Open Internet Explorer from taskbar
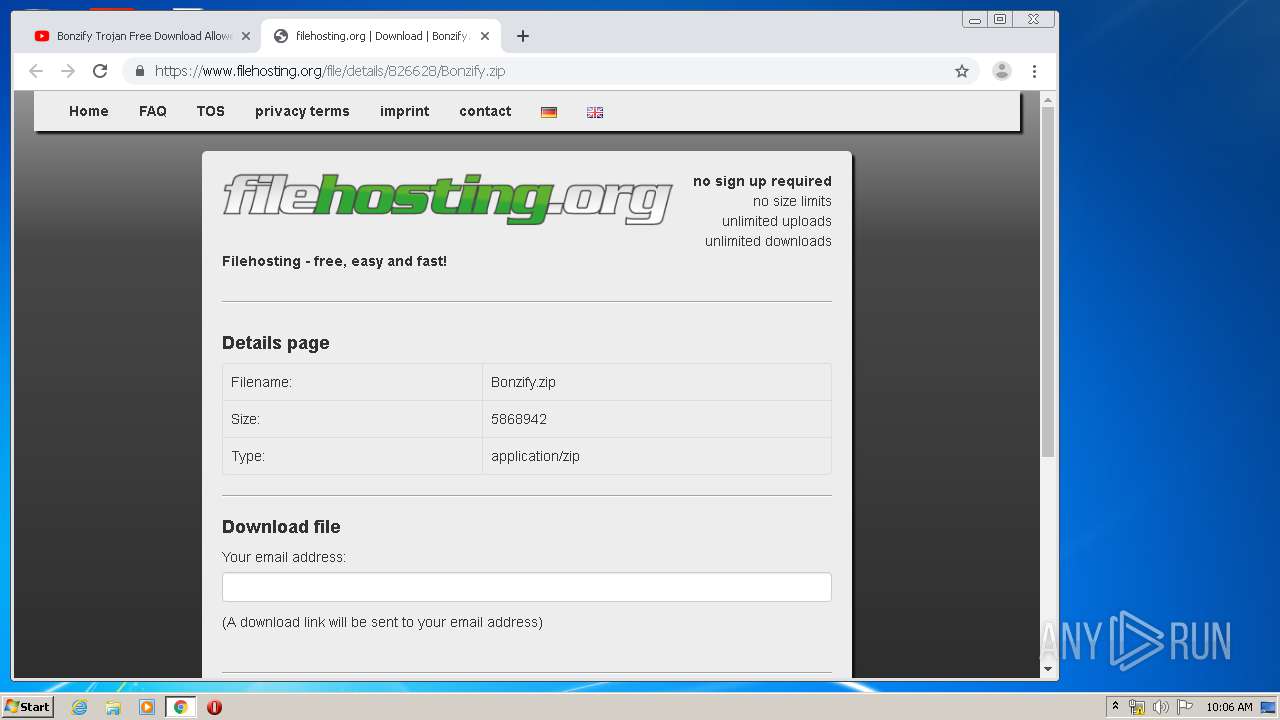The image size is (1280, 720). click(x=79, y=707)
